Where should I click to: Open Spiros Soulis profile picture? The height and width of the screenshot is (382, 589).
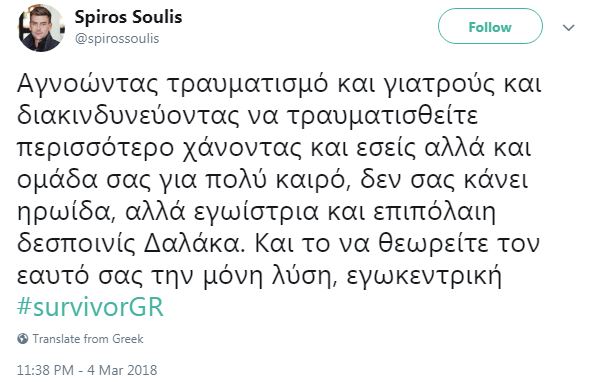(x=41, y=28)
